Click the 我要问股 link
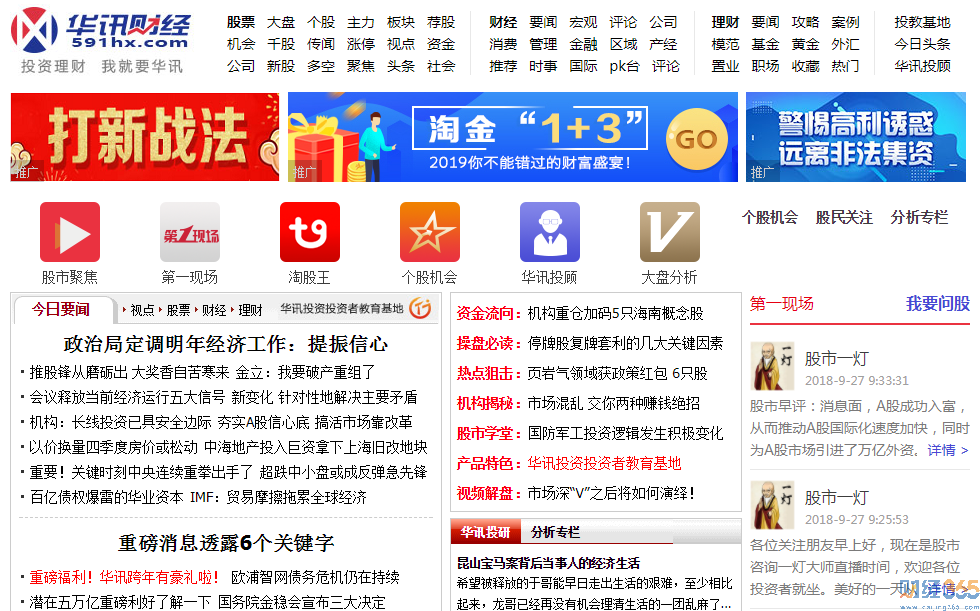 coord(938,304)
